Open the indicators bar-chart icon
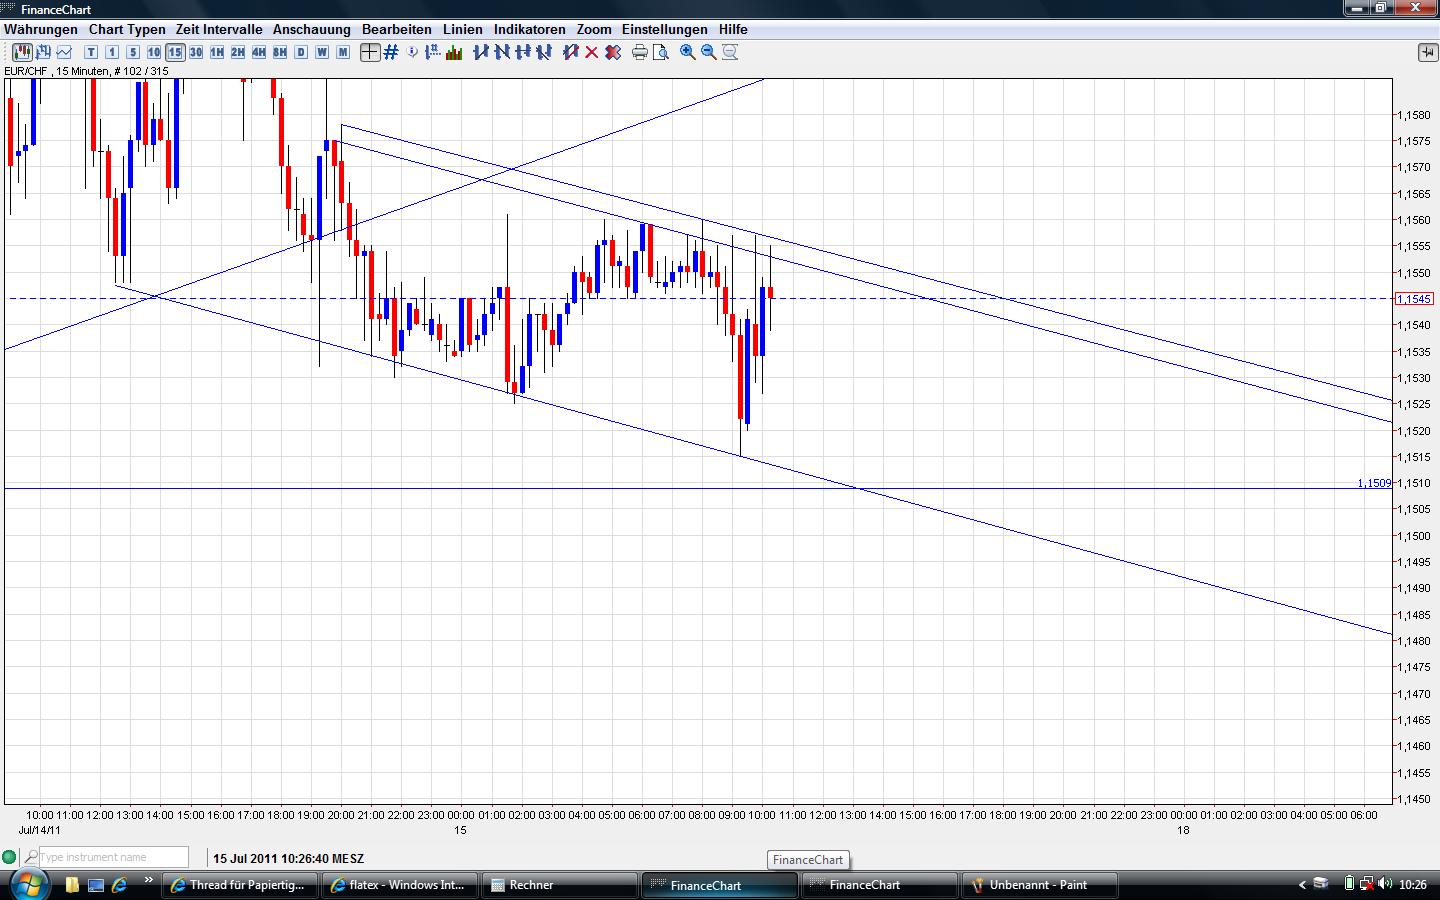The image size is (1440, 900). [454, 52]
